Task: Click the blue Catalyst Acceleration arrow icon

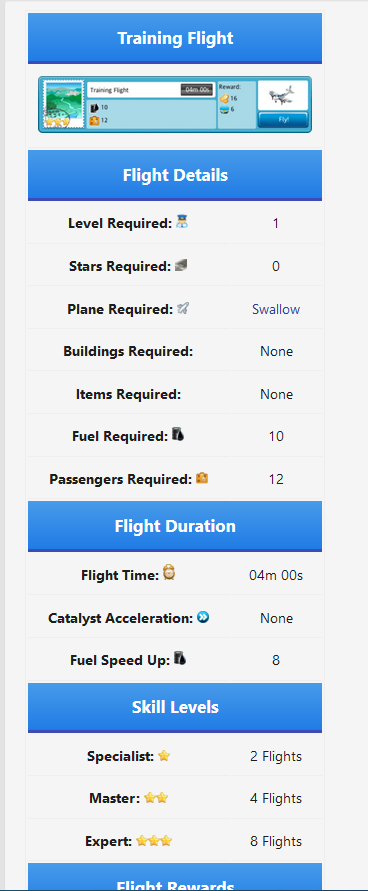Action: [203, 617]
